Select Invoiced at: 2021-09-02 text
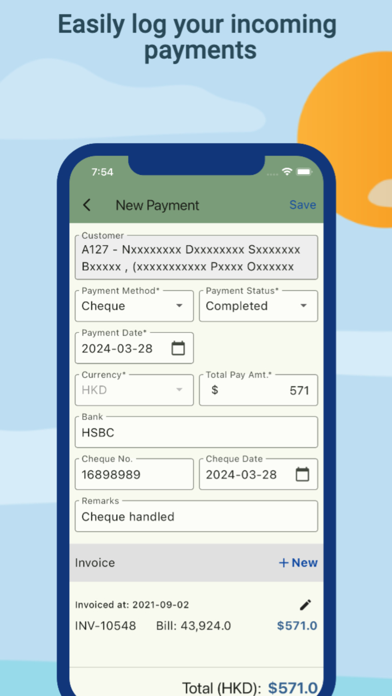The width and height of the screenshot is (392, 696). pos(132,605)
